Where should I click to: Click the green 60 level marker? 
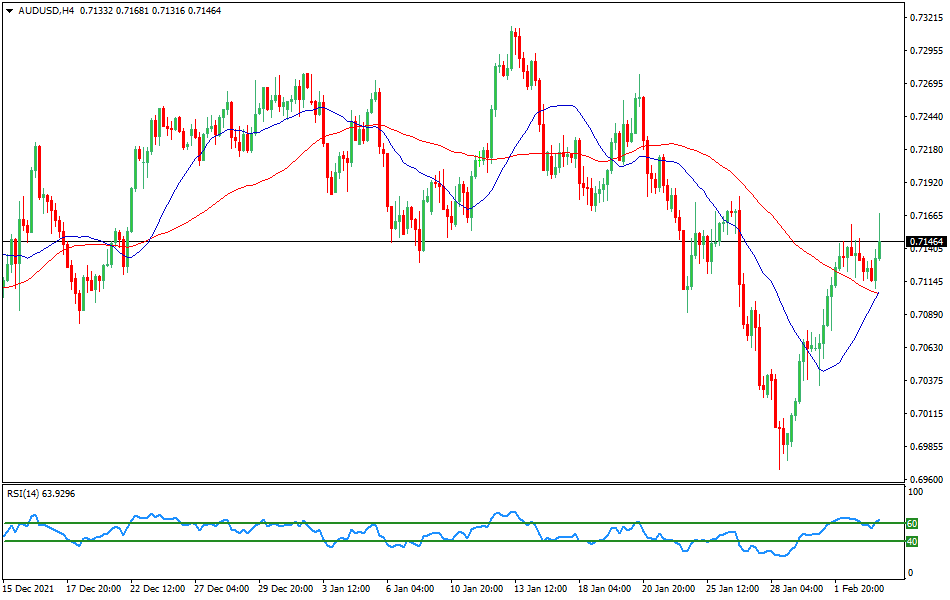point(911,522)
